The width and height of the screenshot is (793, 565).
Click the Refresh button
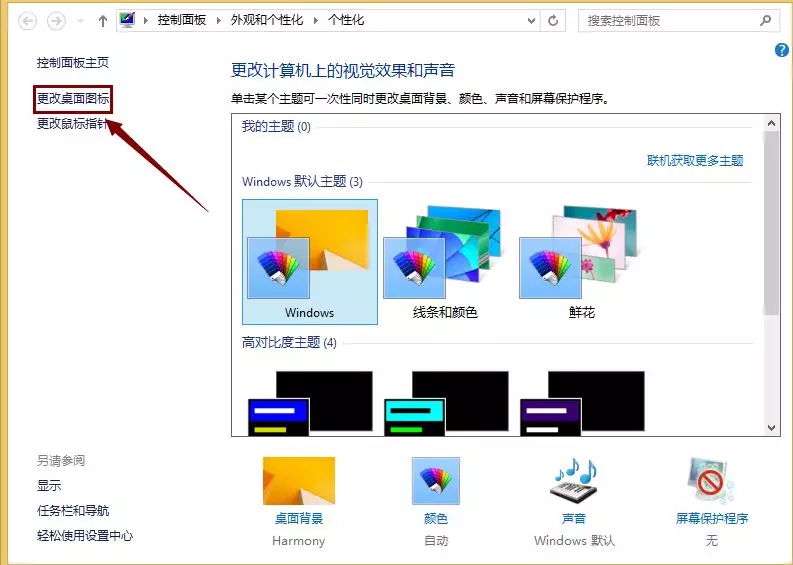coord(553,21)
